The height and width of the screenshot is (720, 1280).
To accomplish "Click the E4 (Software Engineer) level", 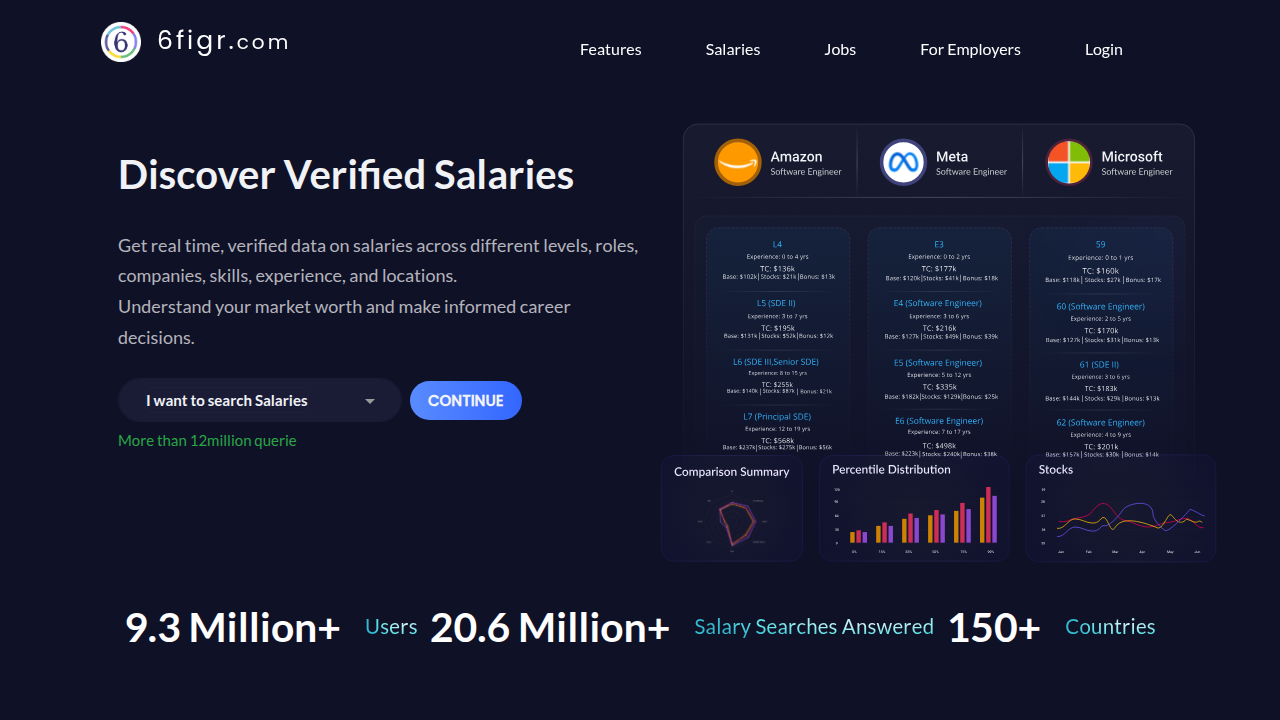I will tap(938, 302).
